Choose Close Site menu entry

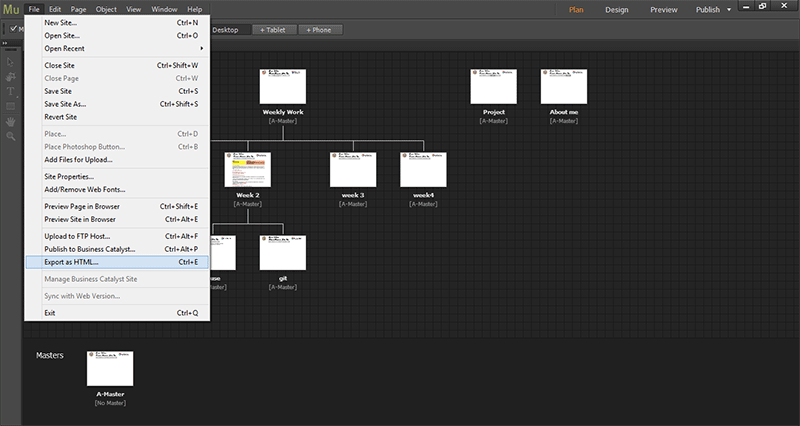117,65
